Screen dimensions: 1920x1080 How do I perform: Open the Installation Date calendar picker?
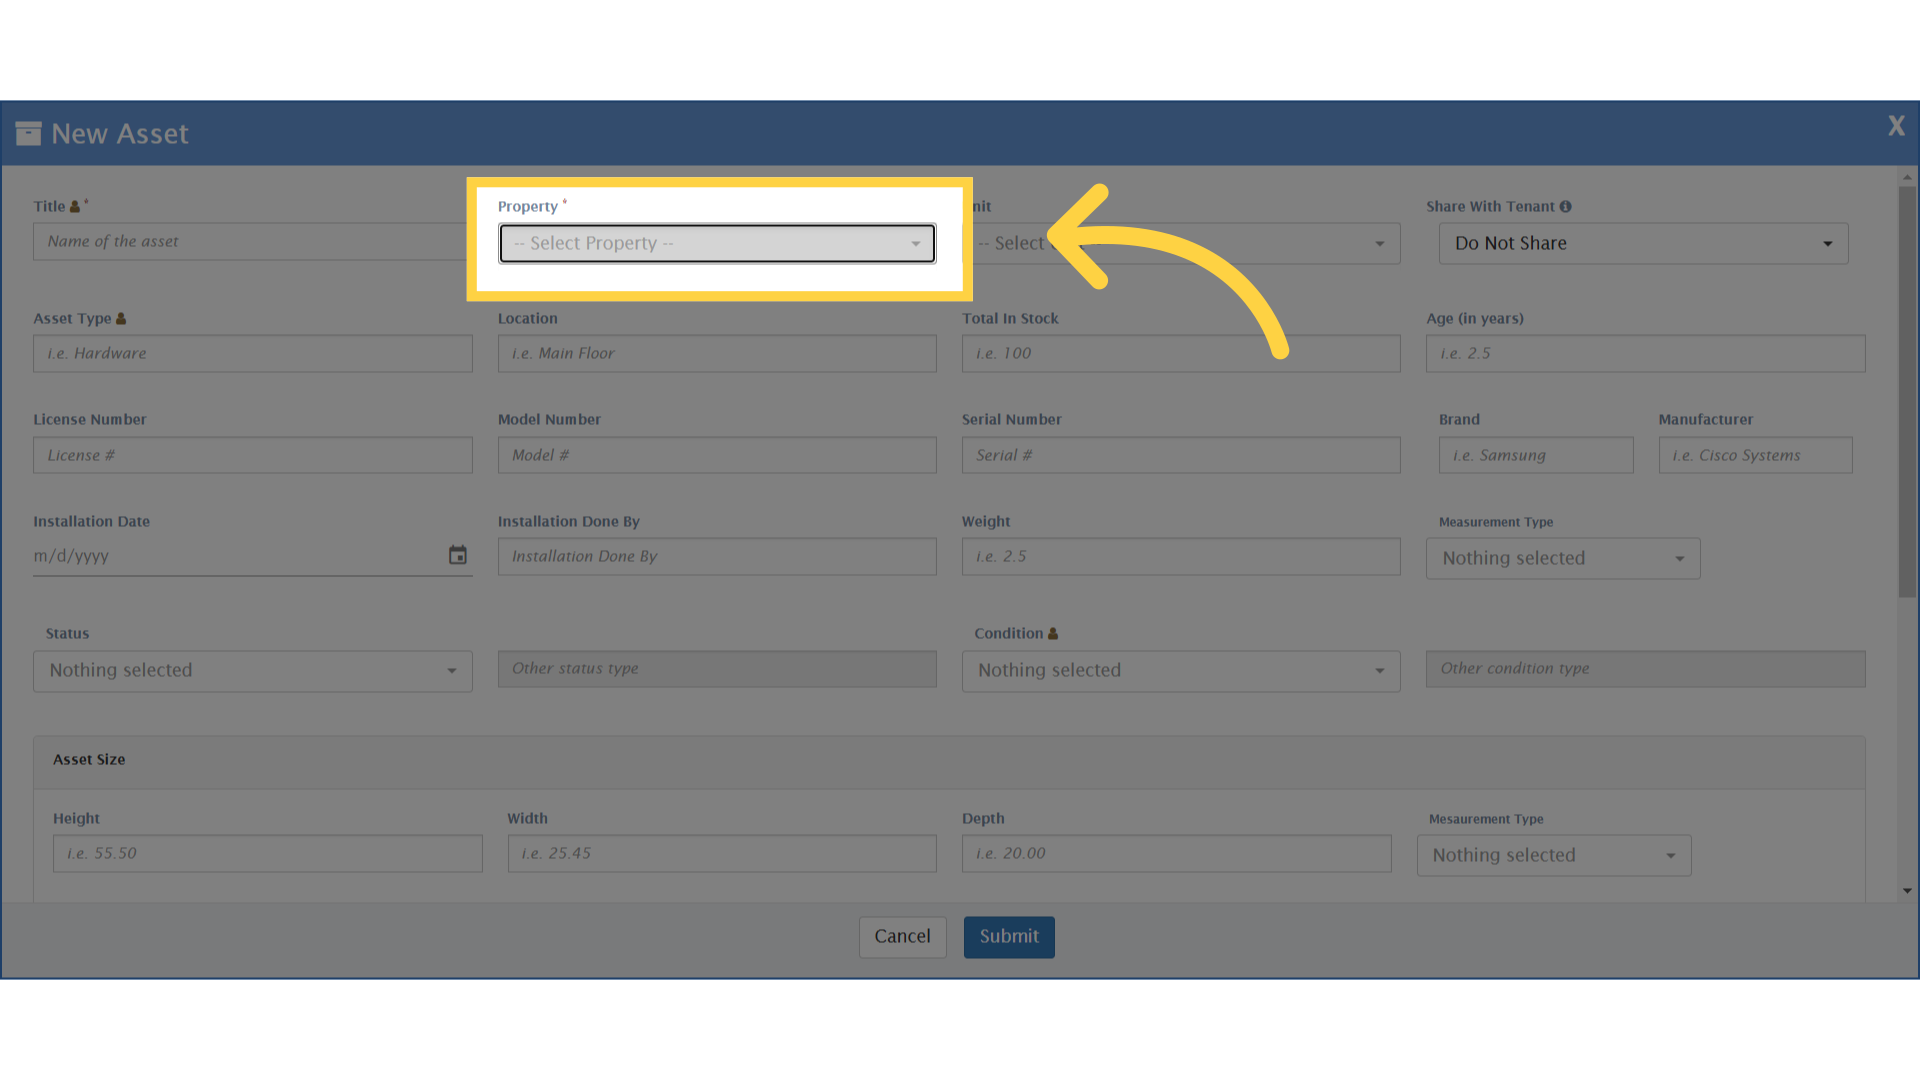[457, 555]
